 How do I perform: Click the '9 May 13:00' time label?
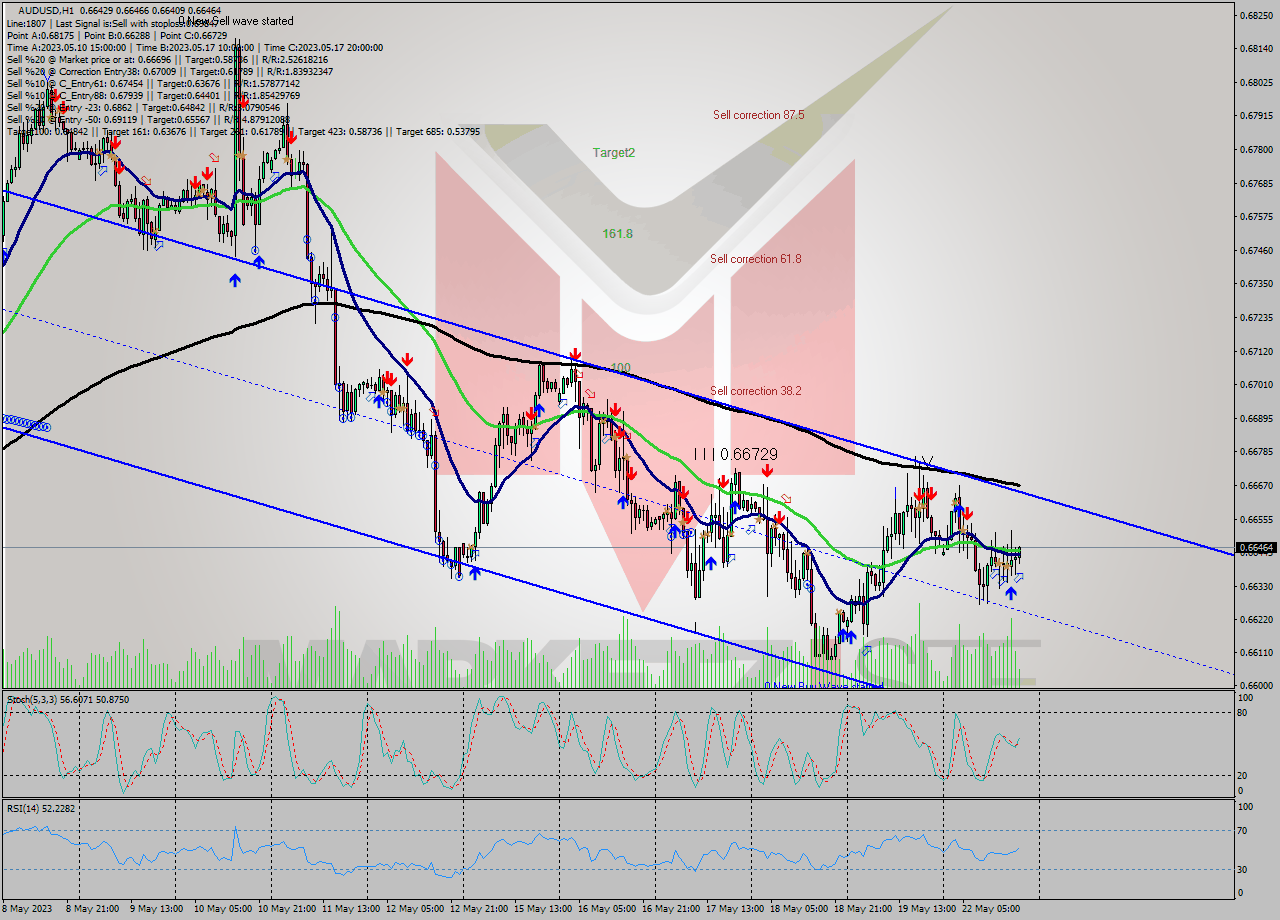(157, 909)
